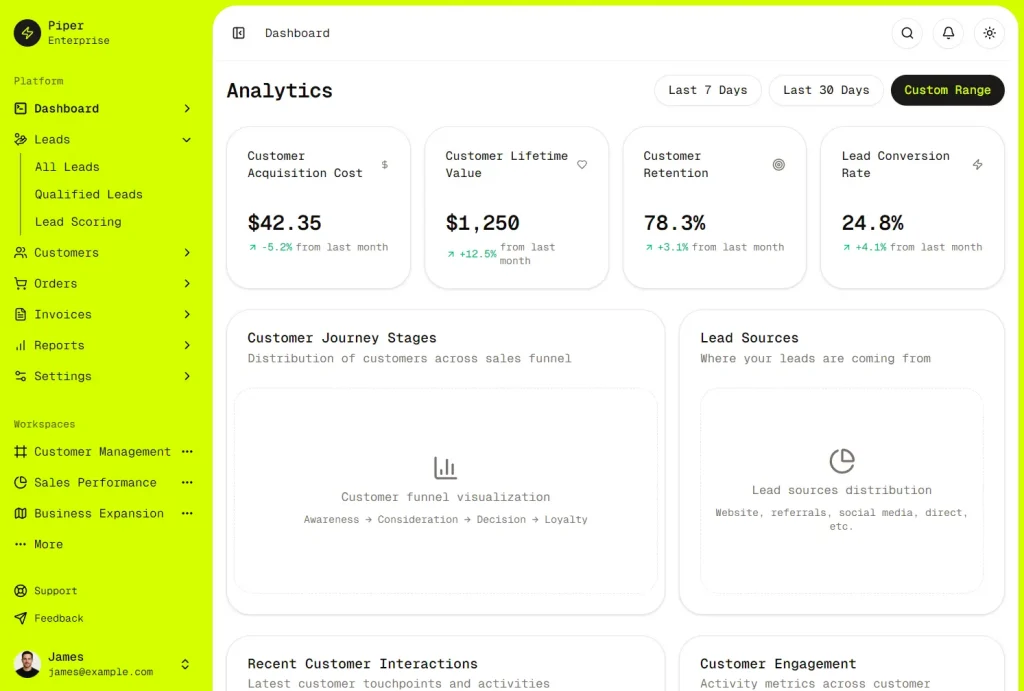The width and height of the screenshot is (1024, 691).
Task: Select the Last 30 Days filter
Action: tap(825, 90)
